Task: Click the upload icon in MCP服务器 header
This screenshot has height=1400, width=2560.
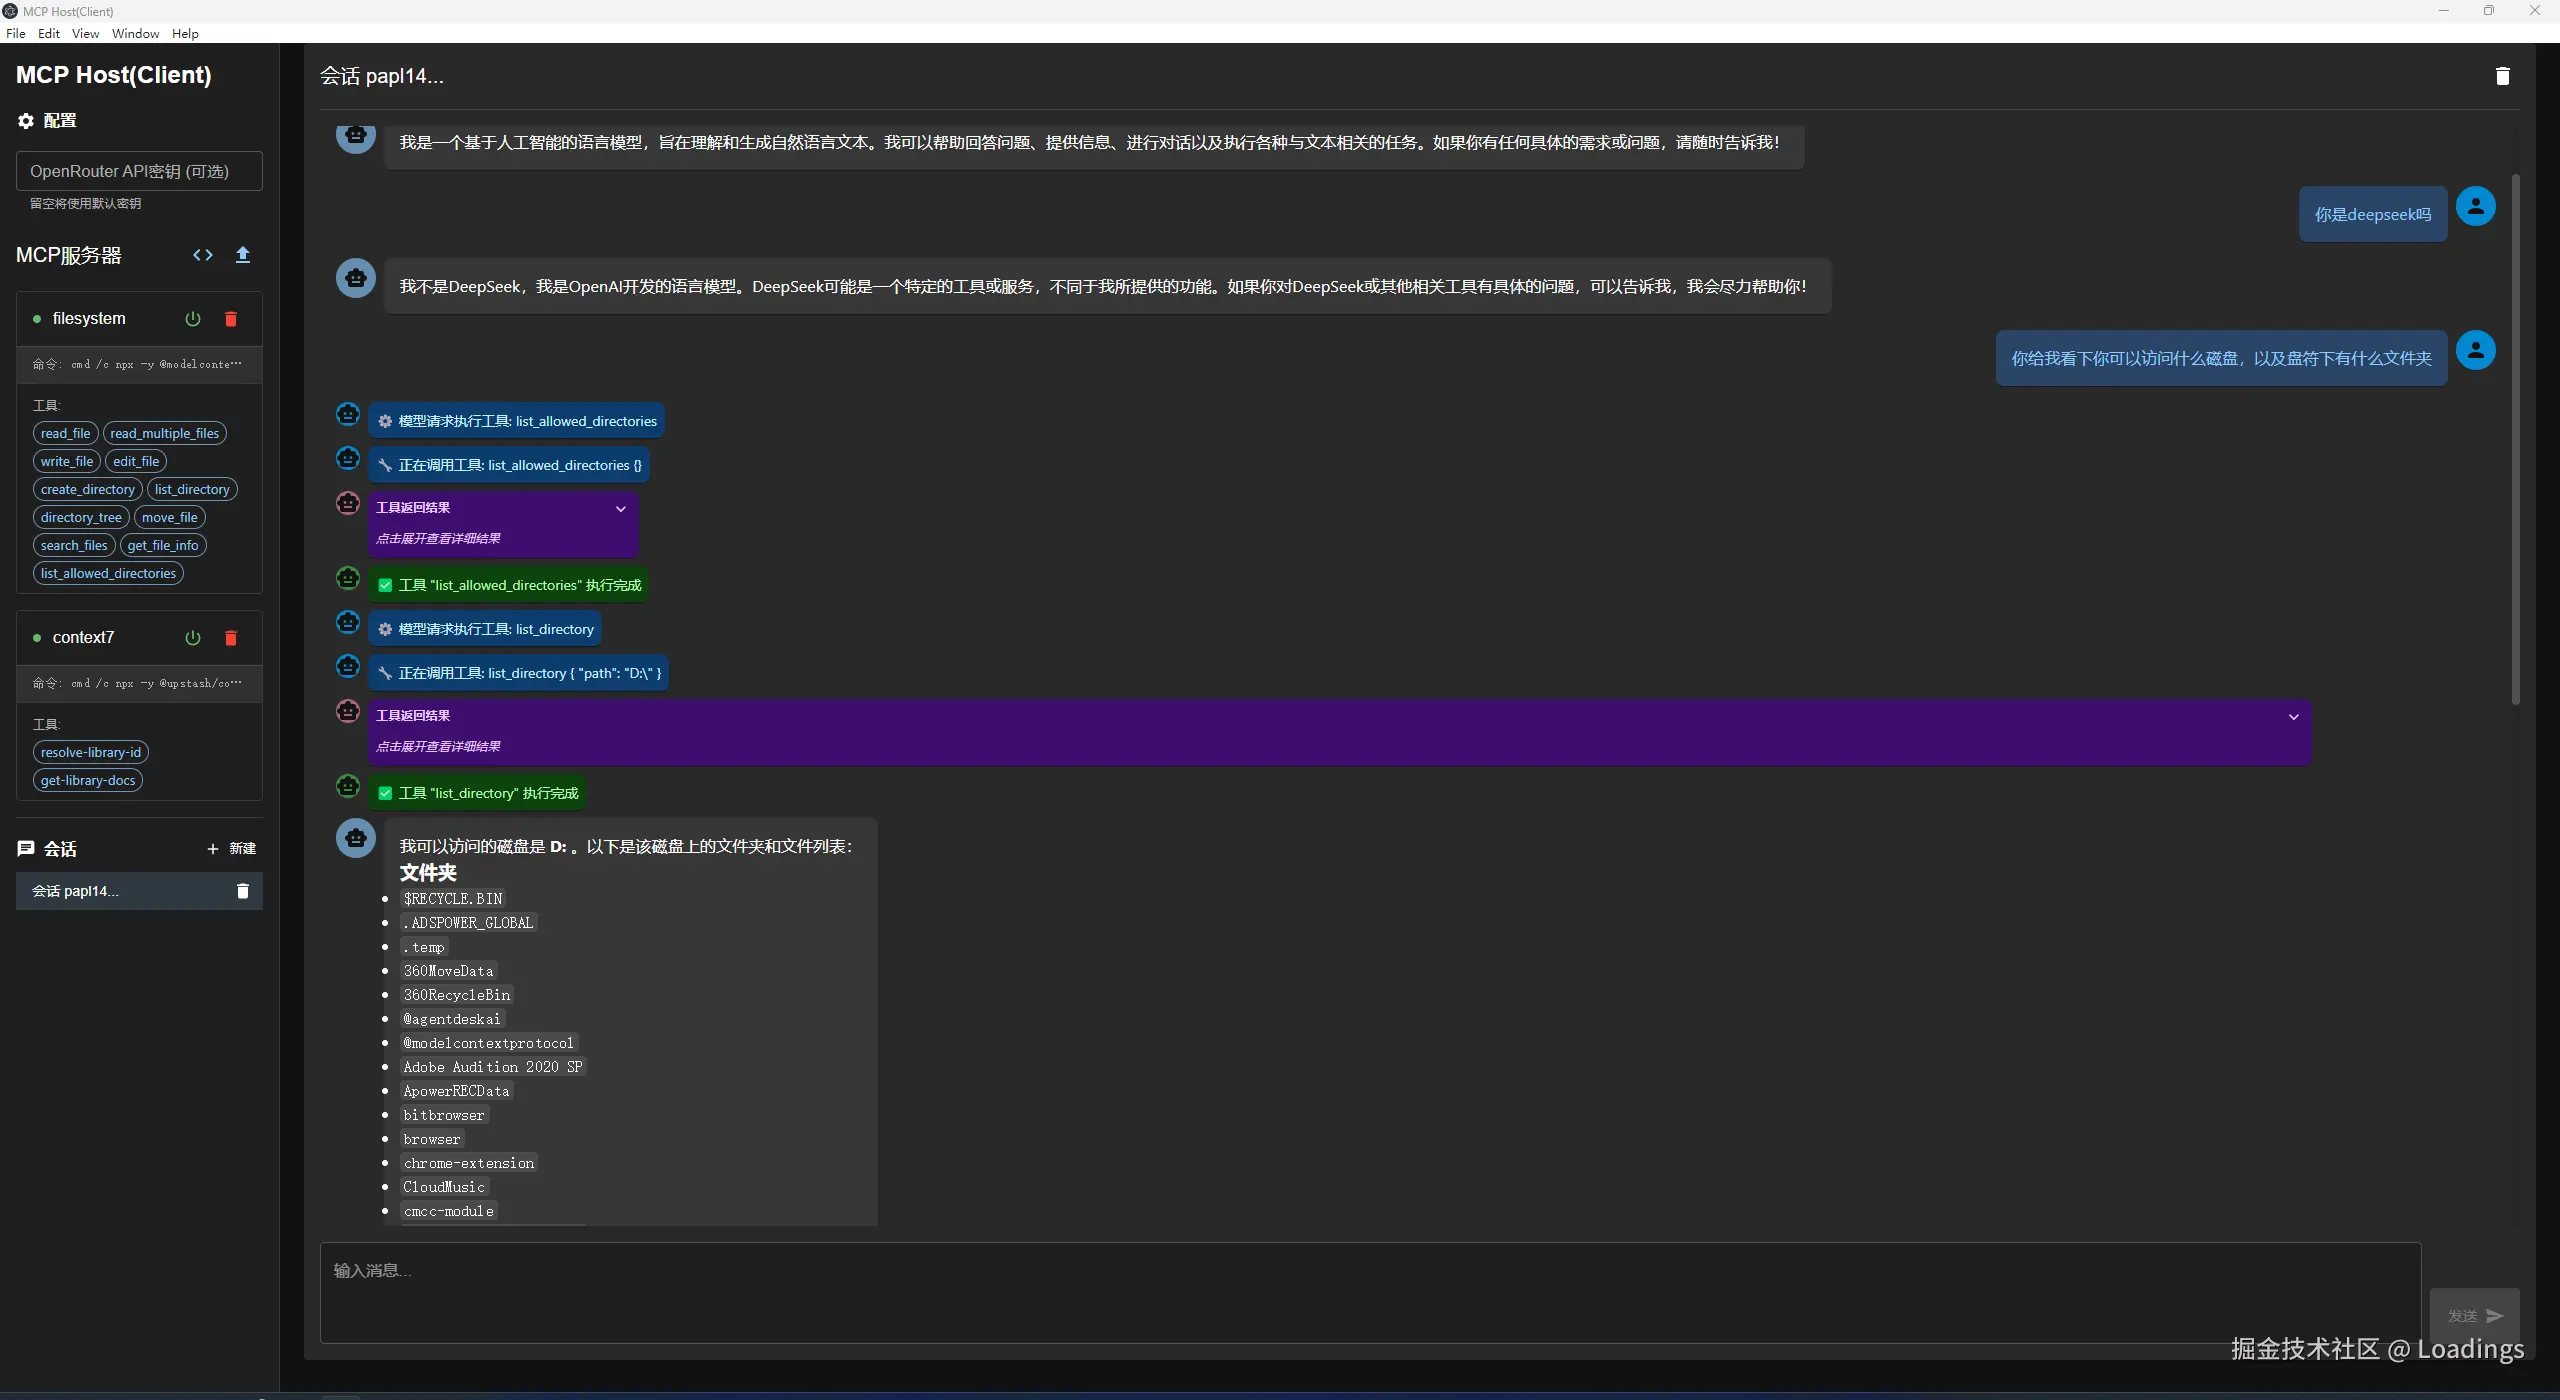Action: pos(243,255)
